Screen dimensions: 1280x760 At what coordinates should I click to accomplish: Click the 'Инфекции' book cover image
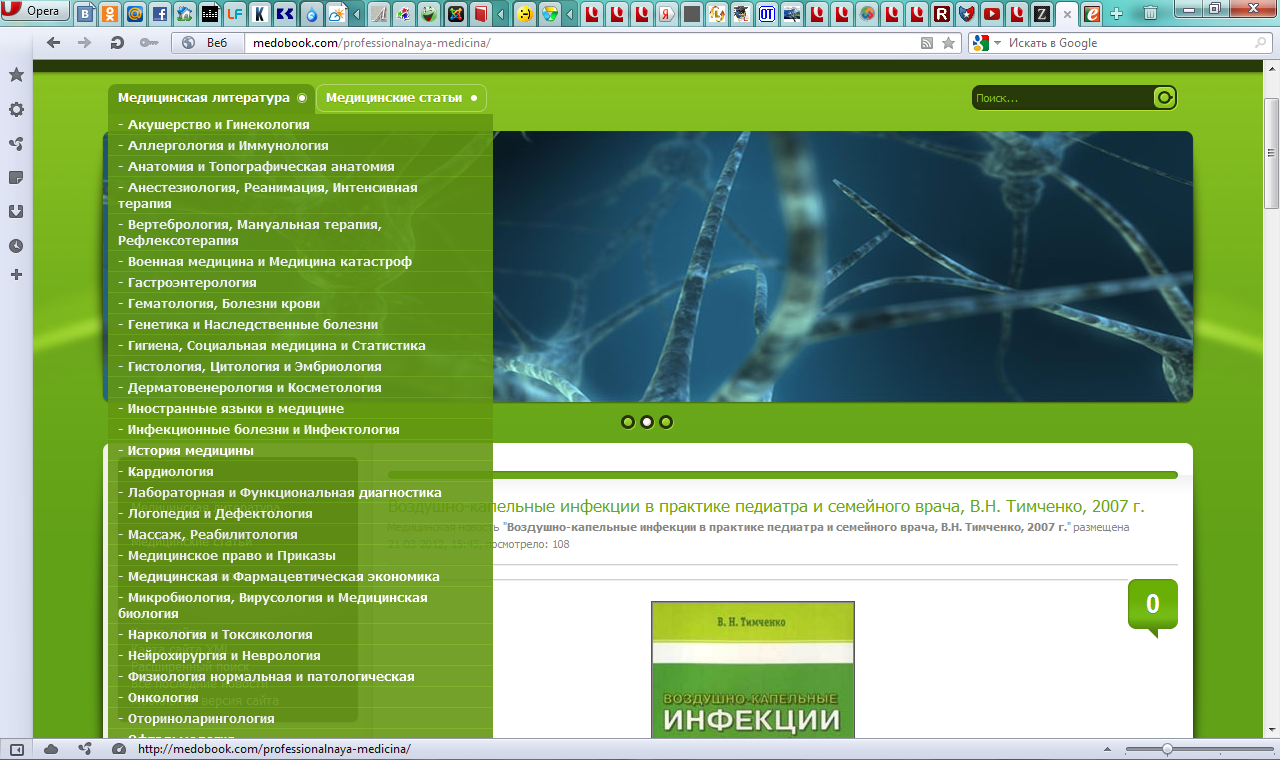[753, 669]
